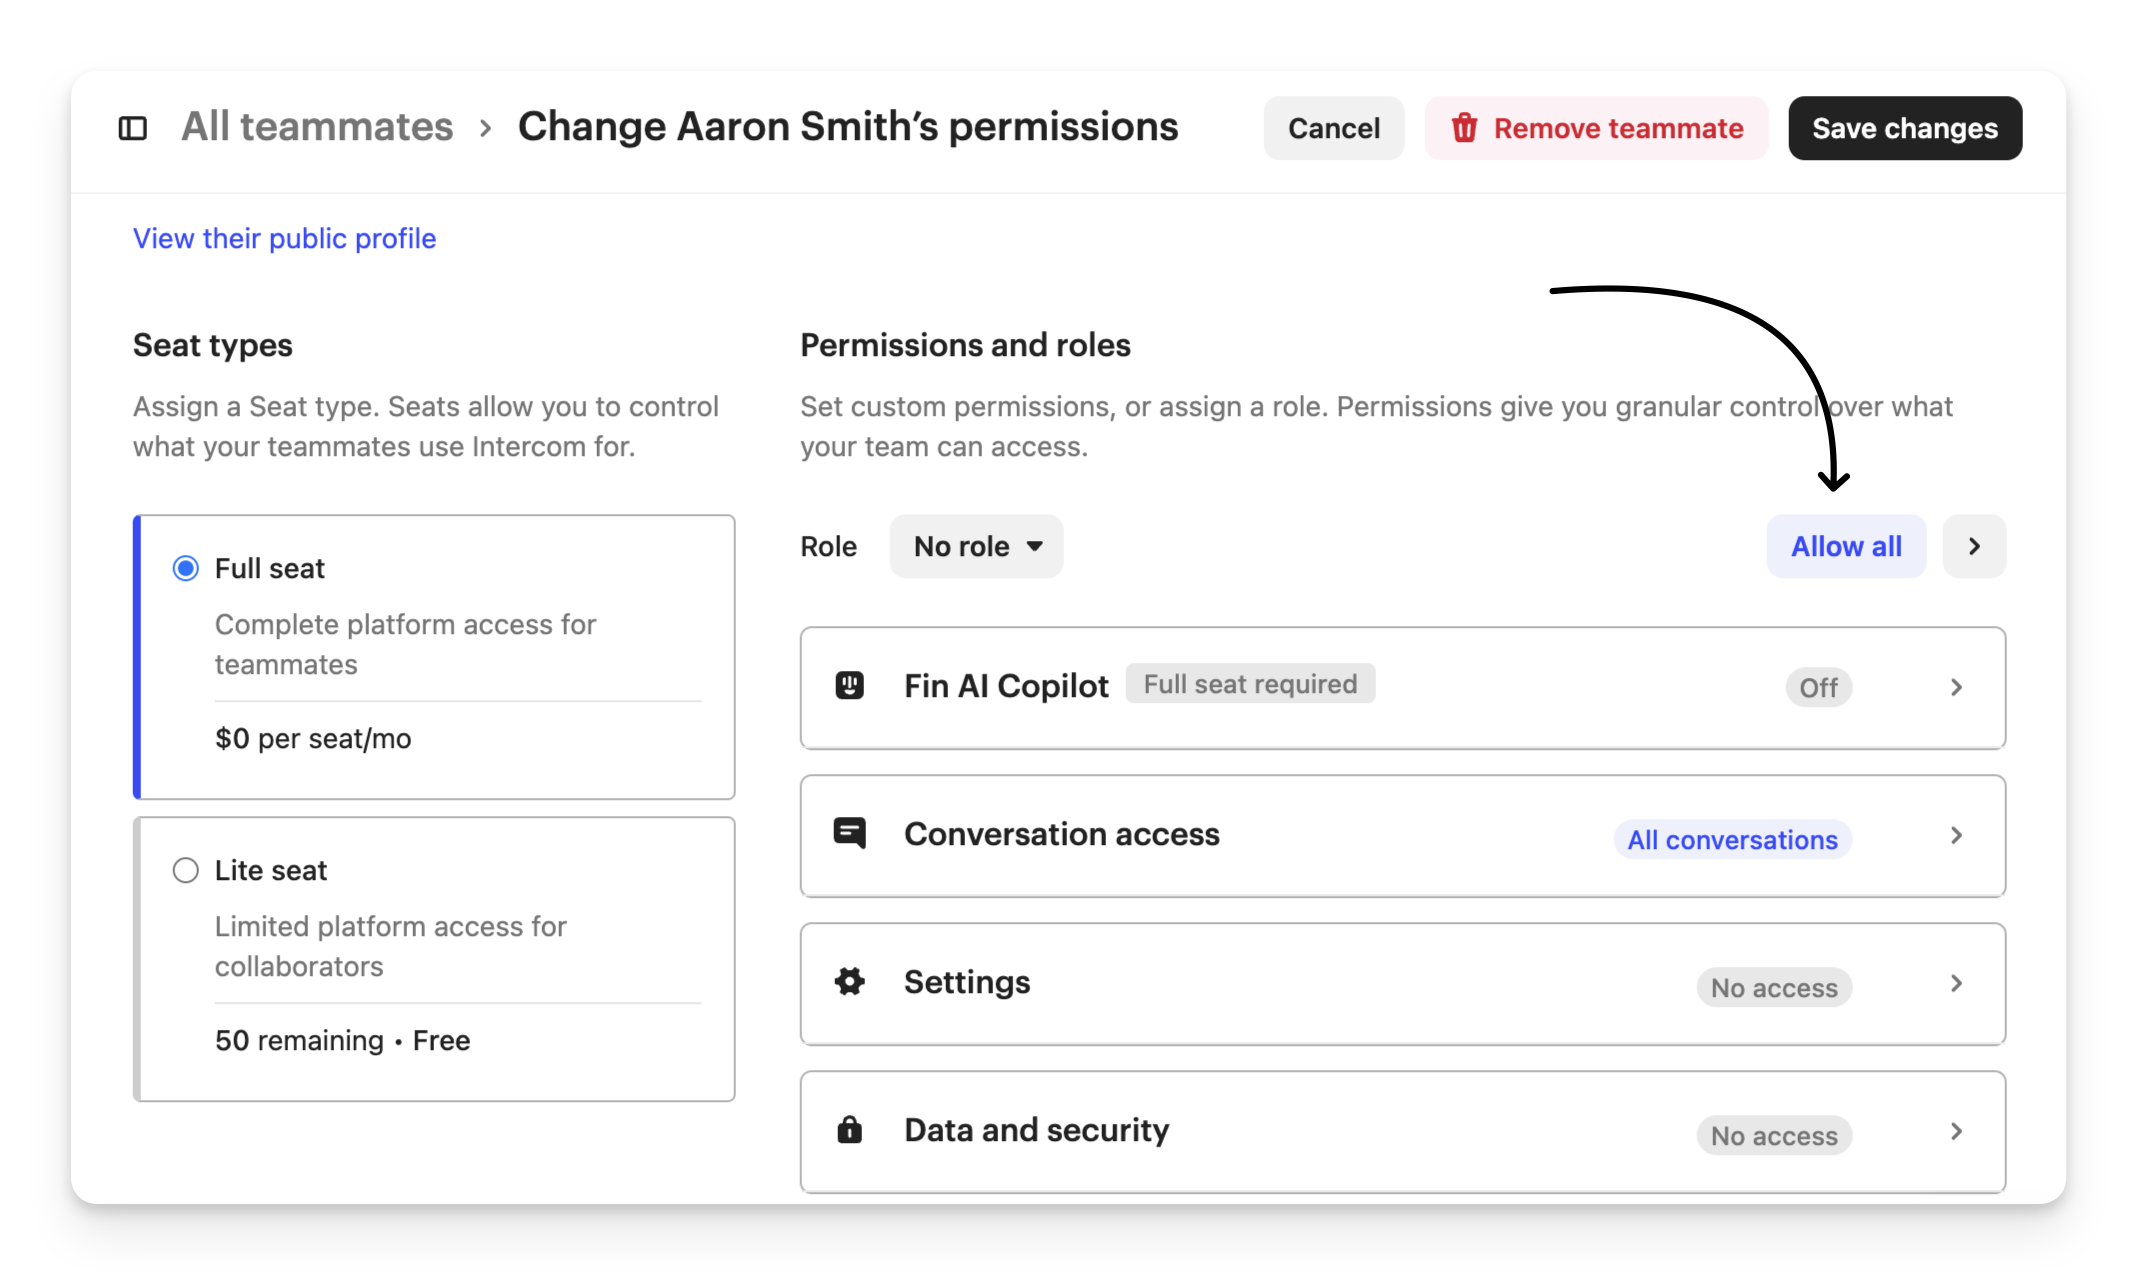Click the Conversation access chat icon
2137x1275 pixels.
point(849,833)
